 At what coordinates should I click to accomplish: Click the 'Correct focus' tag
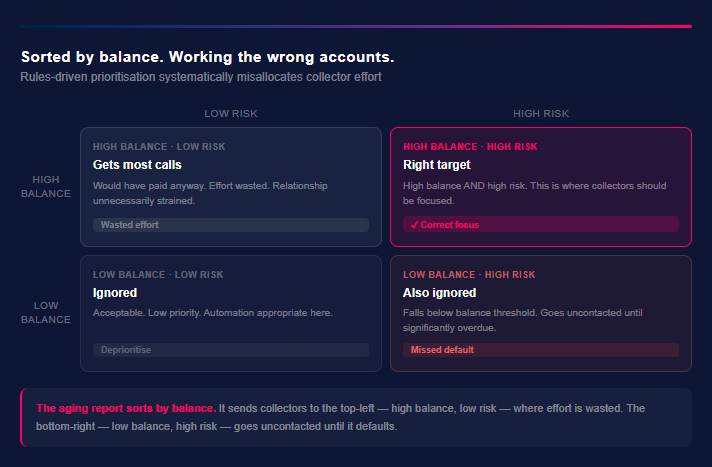(x=541, y=224)
